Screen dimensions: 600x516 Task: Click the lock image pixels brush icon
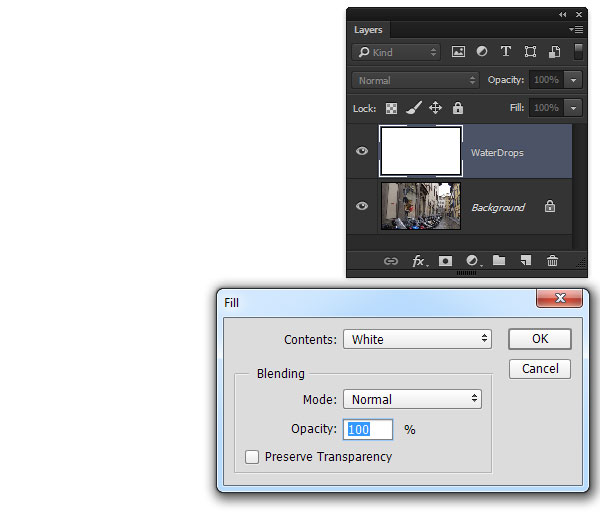(413, 108)
